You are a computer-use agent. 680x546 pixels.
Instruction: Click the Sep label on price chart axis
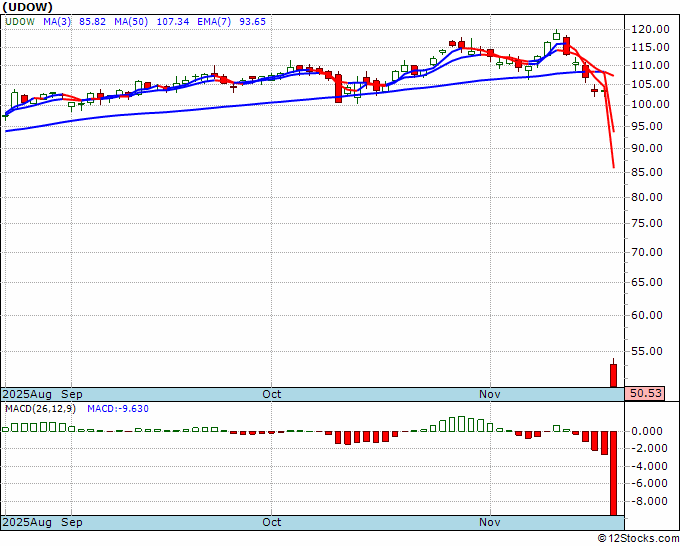[x=72, y=394]
